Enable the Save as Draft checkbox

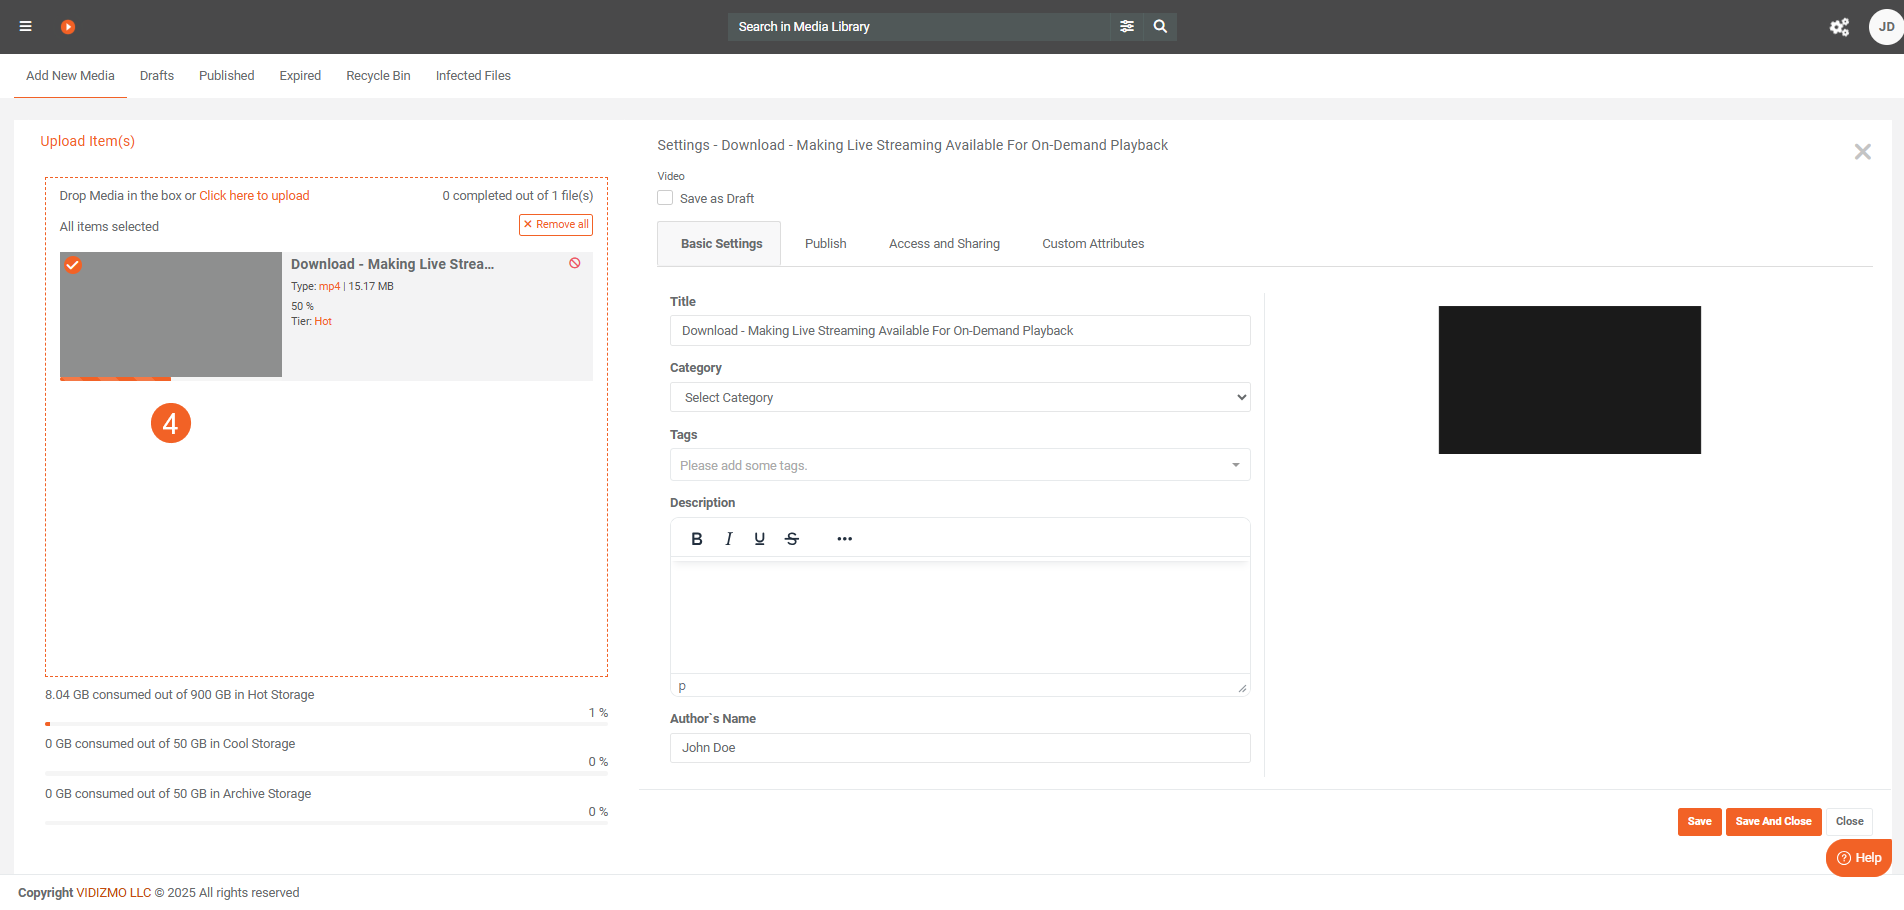(x=665, y=198)
